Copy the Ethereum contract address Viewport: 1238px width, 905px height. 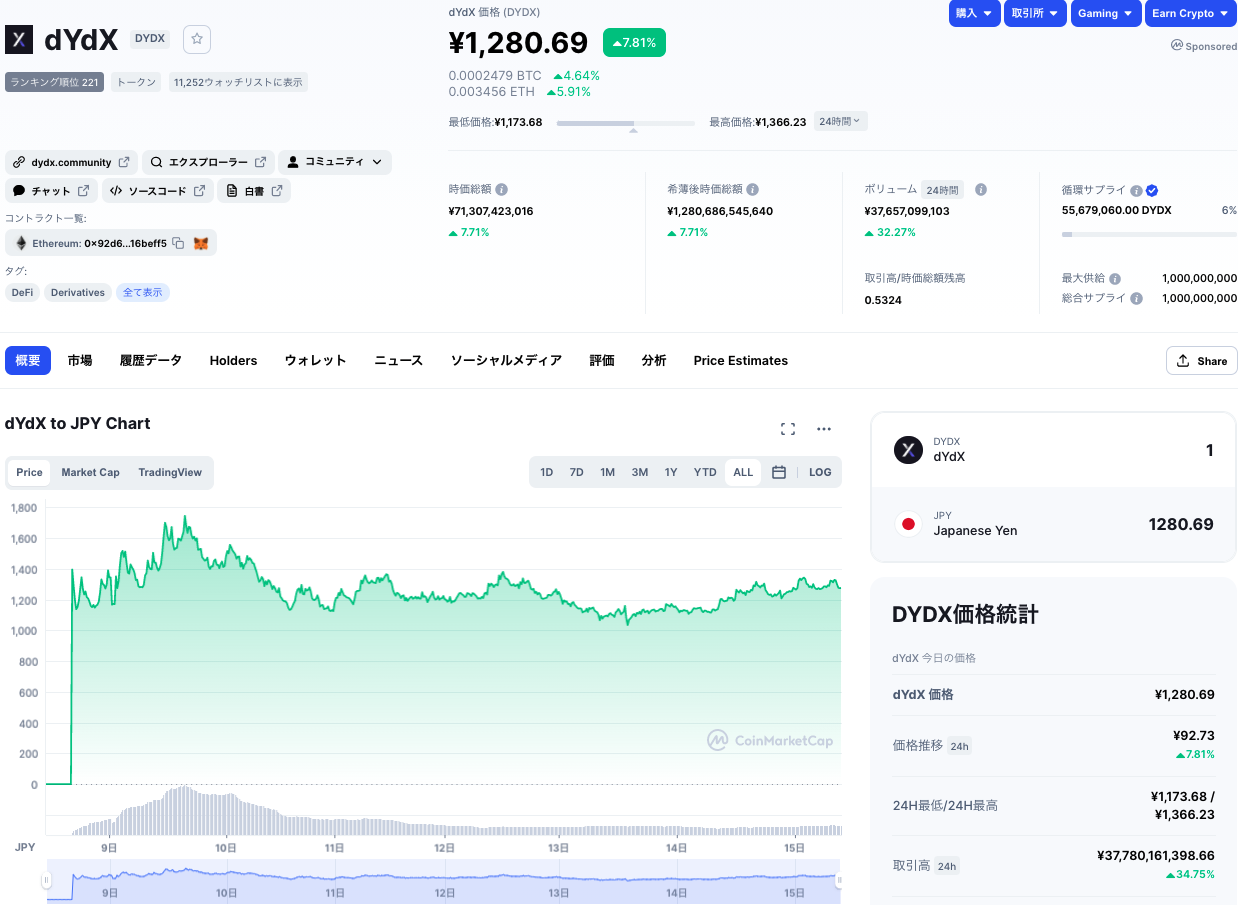click(178, 243)
